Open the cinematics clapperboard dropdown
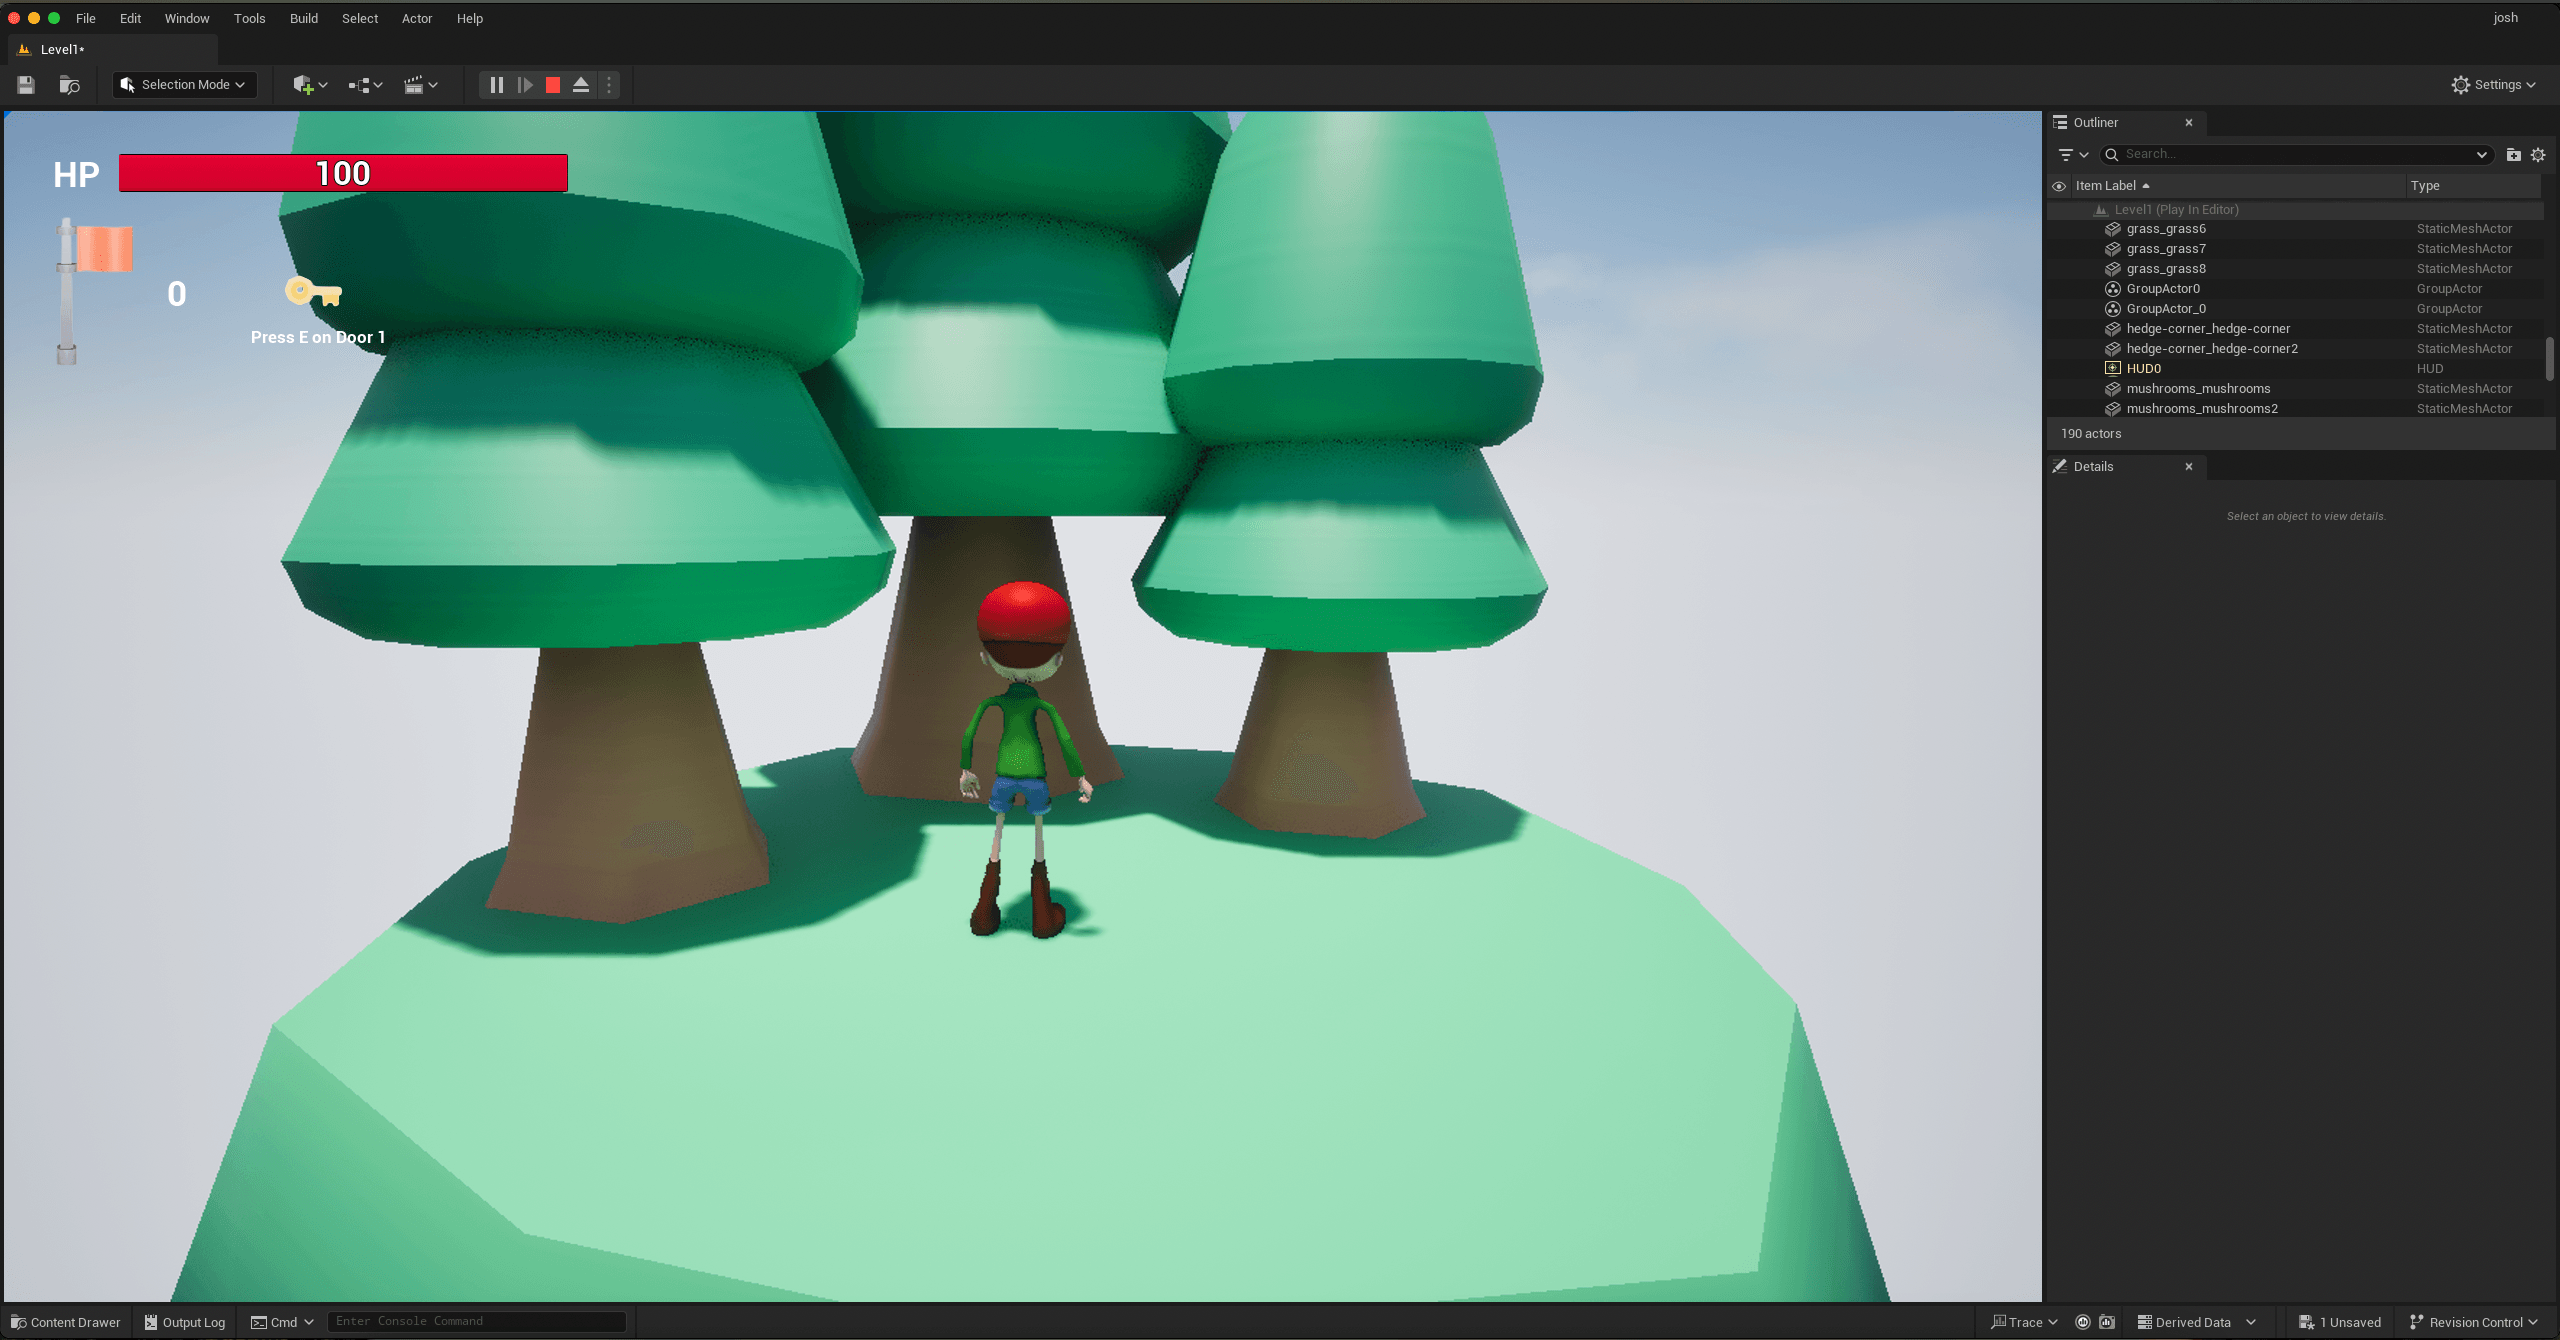Viewport: 2560px width, 1340px height. (x=420, y=85)
